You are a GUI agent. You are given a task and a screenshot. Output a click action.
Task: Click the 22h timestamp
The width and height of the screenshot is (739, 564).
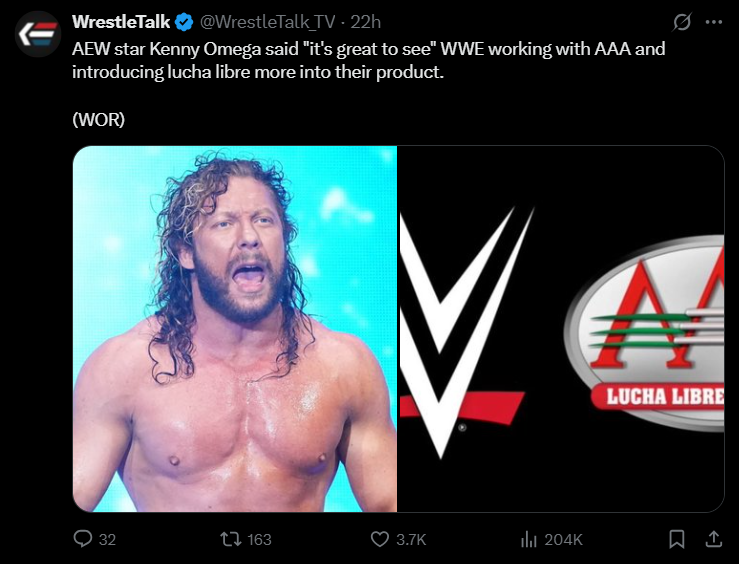click(x=366, y=22)
